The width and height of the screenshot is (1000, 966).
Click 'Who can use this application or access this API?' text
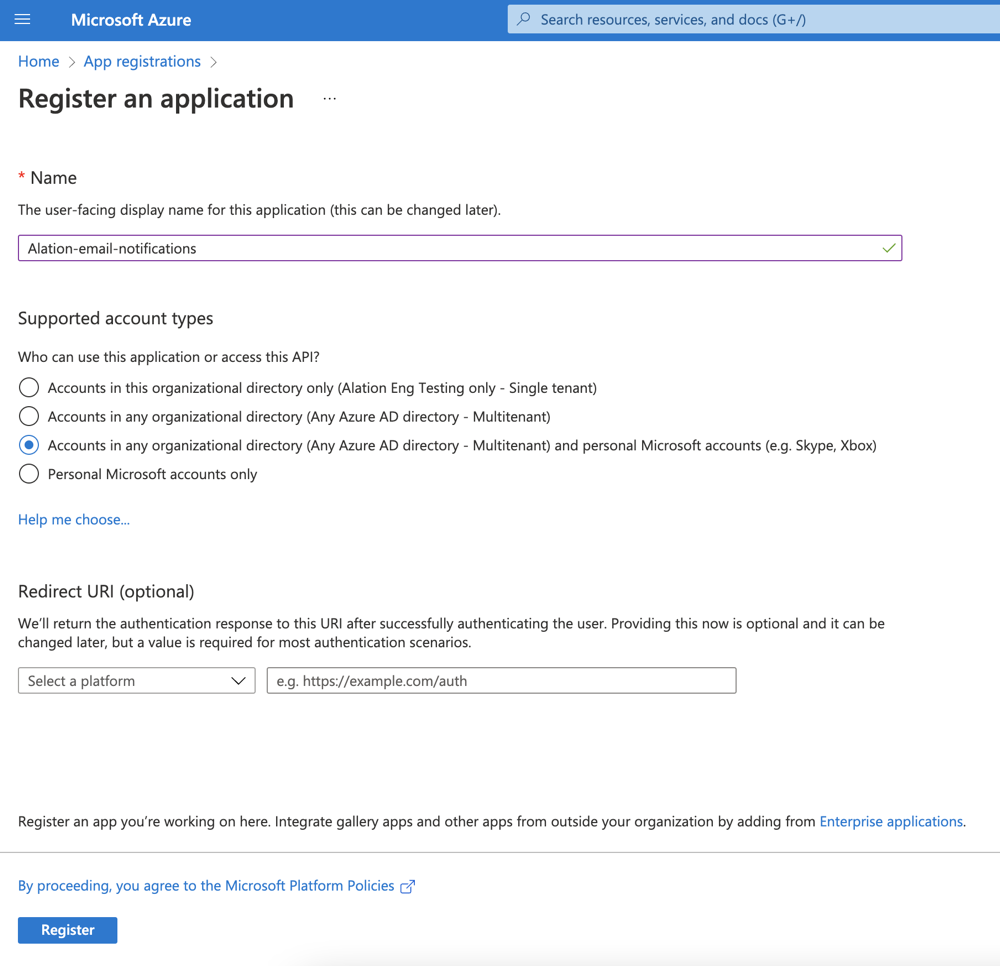tap(168, 357)
